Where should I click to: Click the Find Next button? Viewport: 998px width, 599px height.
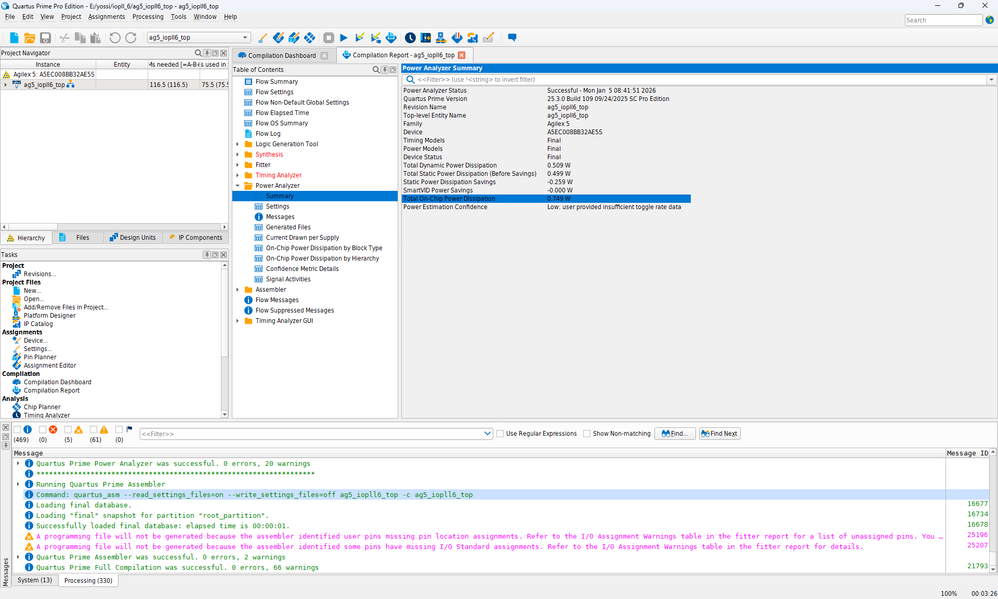pyautogui.click(x=720, y=433)
